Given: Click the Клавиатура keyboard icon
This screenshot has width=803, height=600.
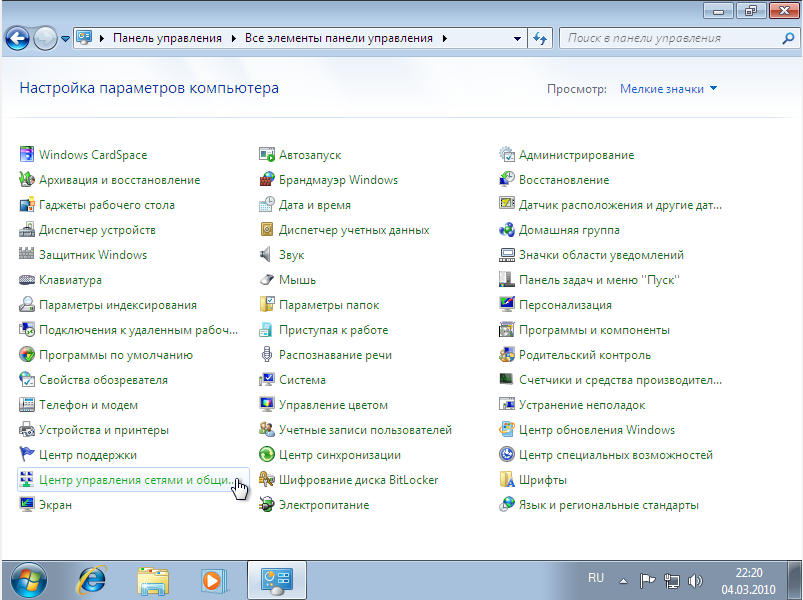Looking at the screenshot, I should [27, 280].
